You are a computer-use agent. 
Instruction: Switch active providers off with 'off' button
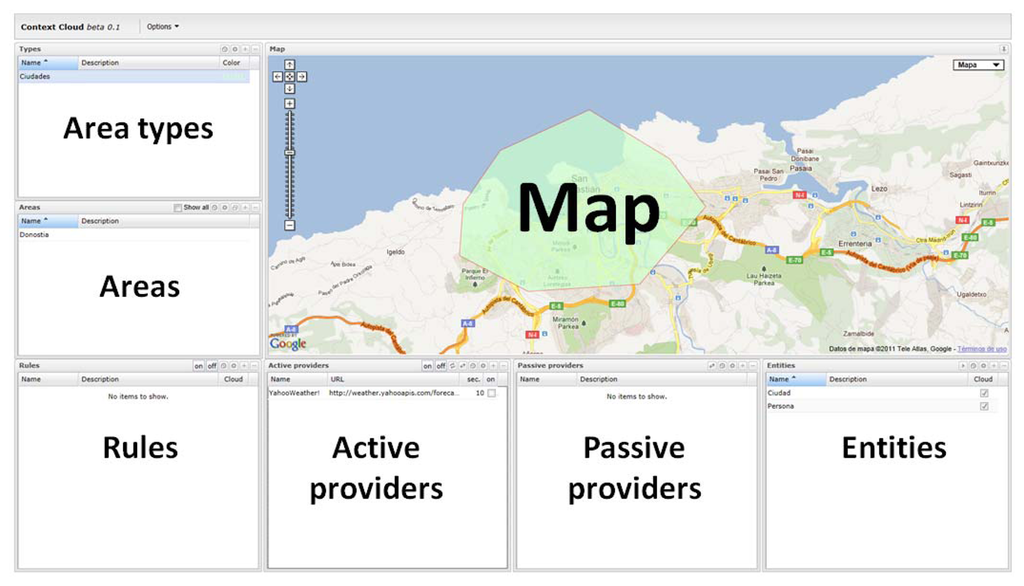click(441, 366)
